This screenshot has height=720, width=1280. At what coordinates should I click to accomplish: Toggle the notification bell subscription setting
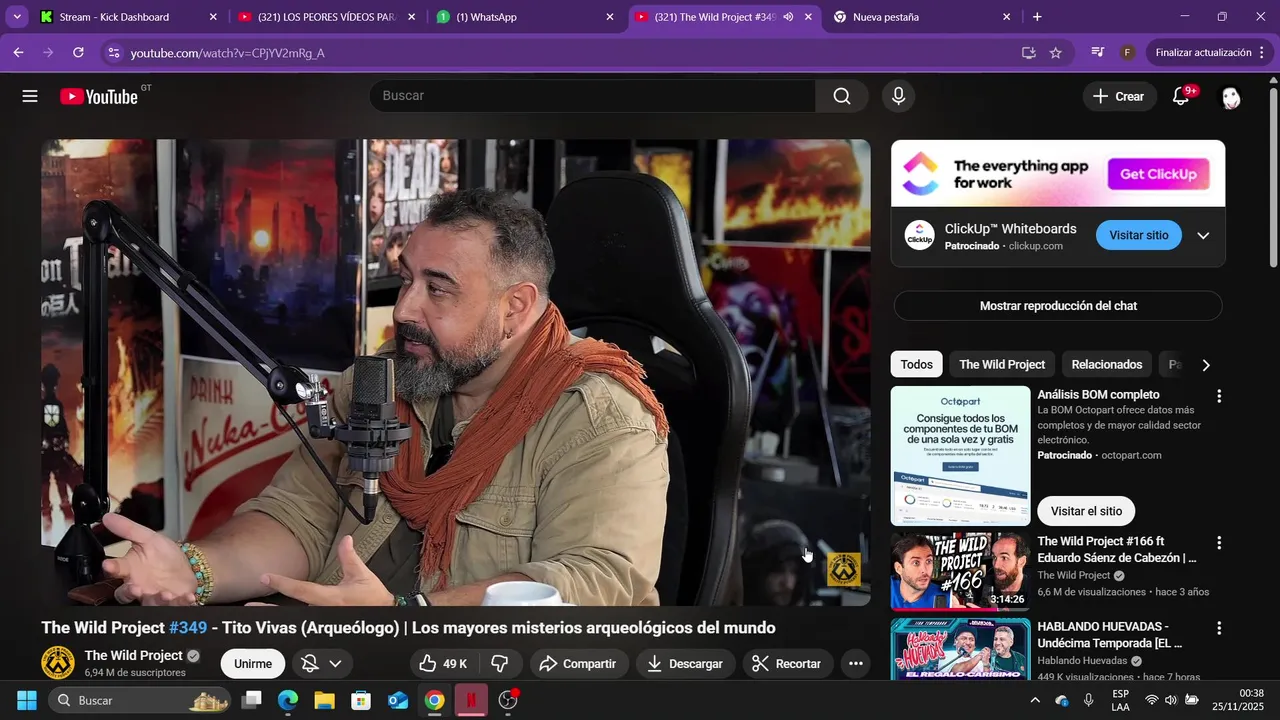[310, 663]
